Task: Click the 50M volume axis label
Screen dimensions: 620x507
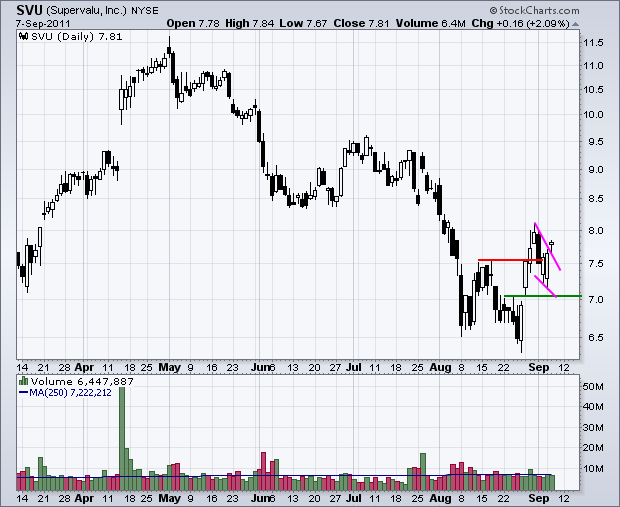Action: [593, 386]
